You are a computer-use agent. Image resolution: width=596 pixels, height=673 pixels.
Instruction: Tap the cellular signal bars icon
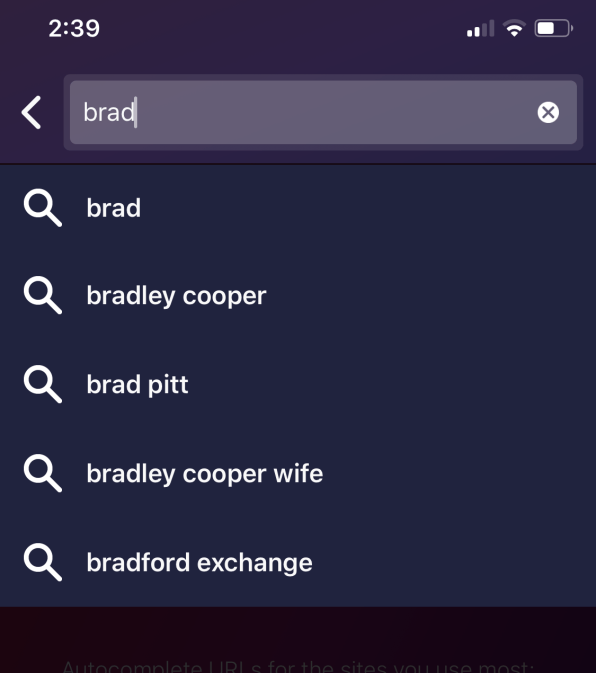(x=481, y=28)
